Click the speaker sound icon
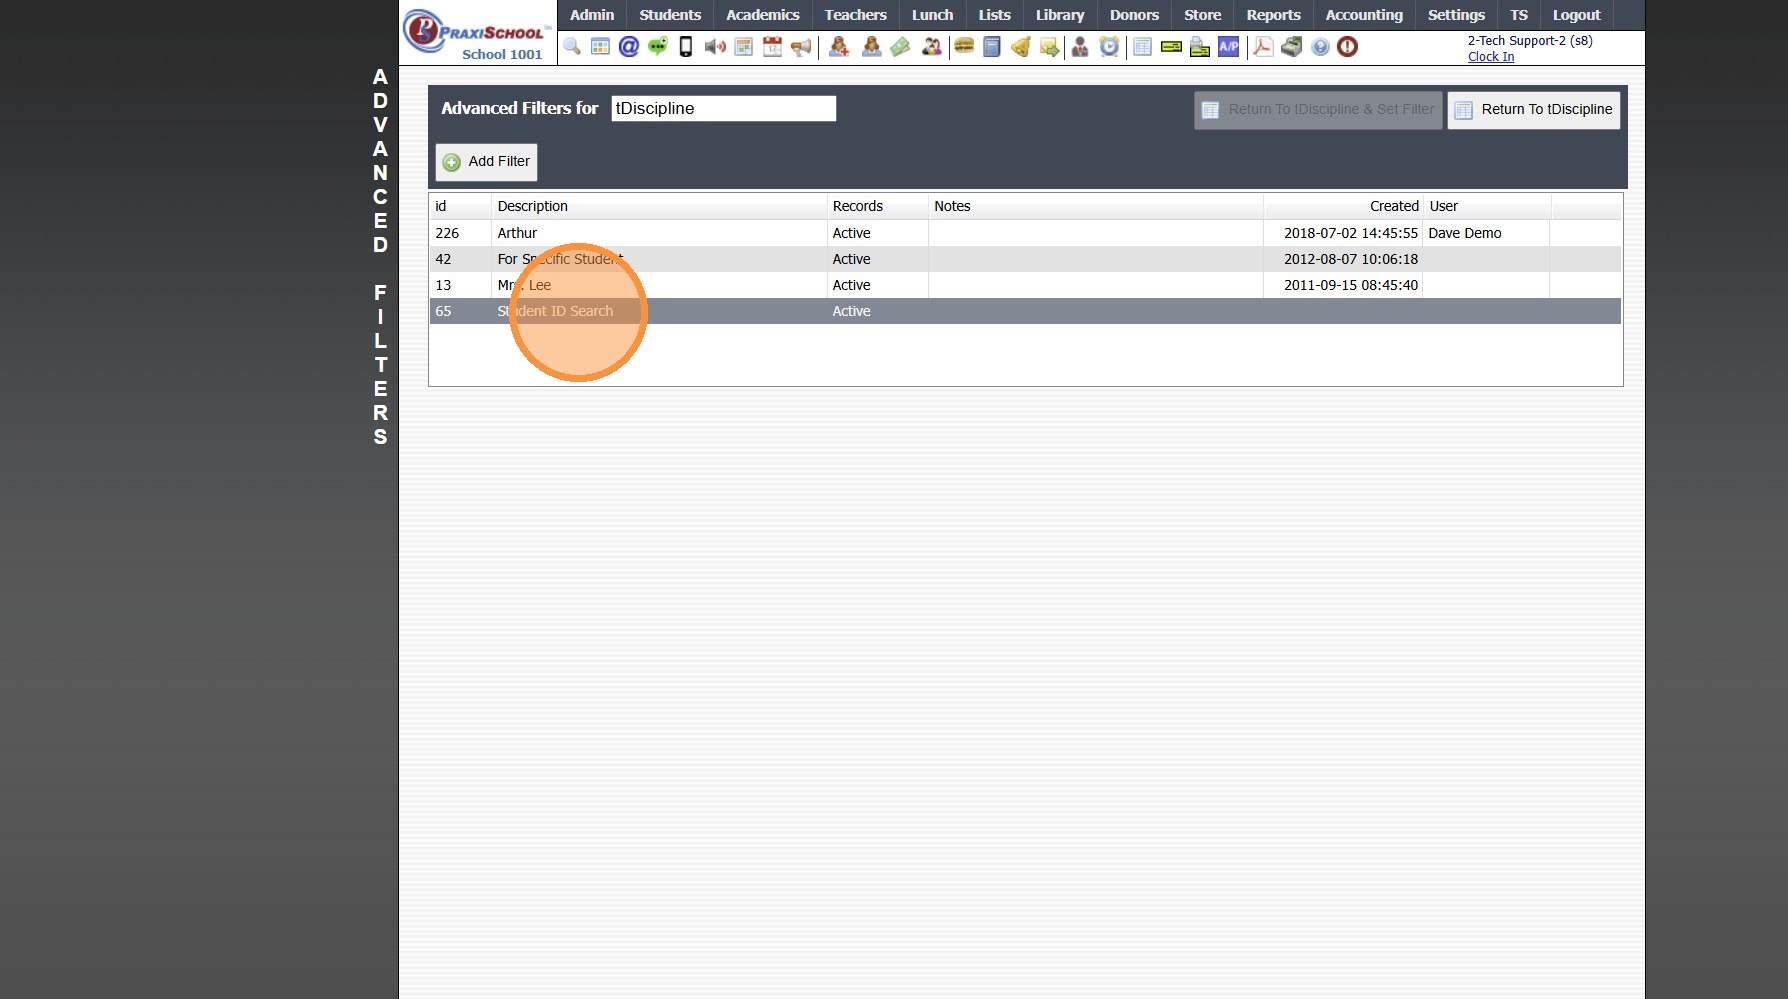 click(715, 47)
